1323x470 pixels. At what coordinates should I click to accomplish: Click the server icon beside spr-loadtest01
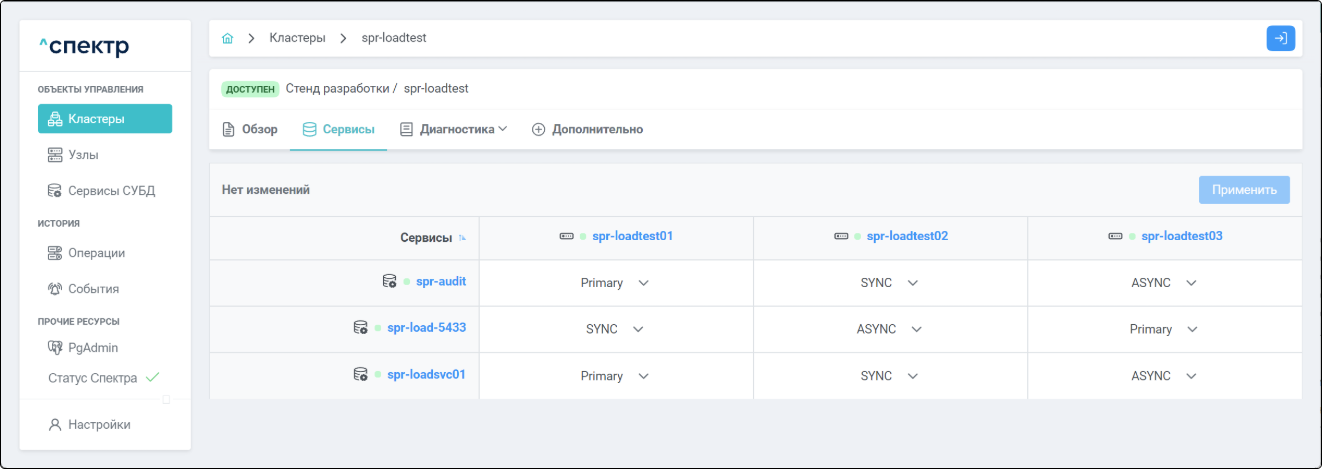click(566, 236)
